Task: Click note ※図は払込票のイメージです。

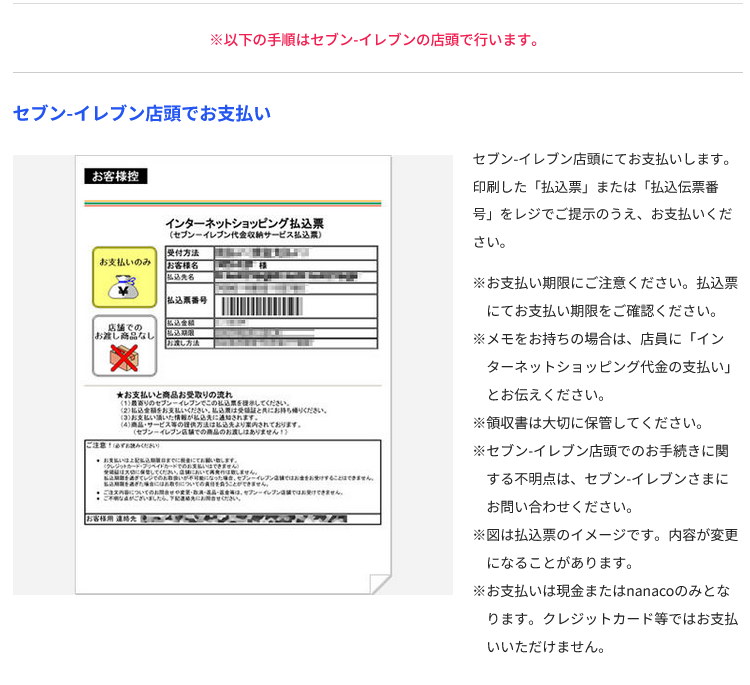Action: point(568,535)
